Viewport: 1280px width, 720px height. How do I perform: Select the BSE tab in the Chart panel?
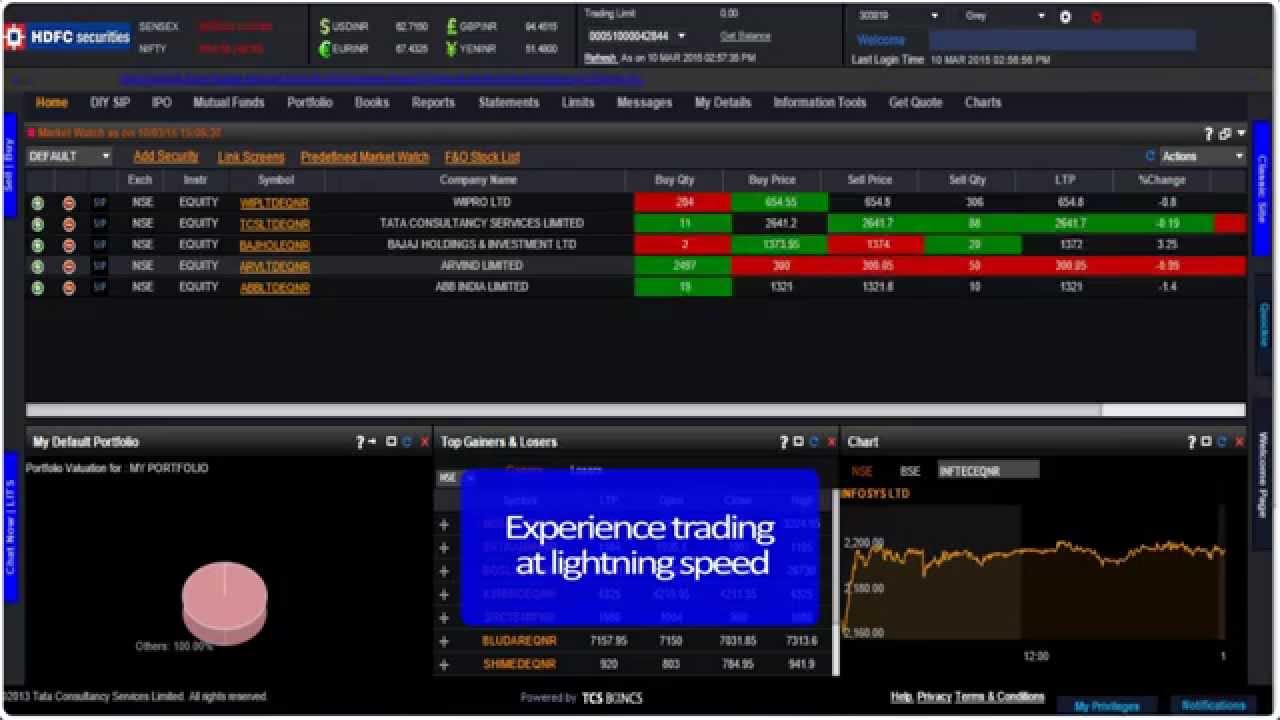910,471
